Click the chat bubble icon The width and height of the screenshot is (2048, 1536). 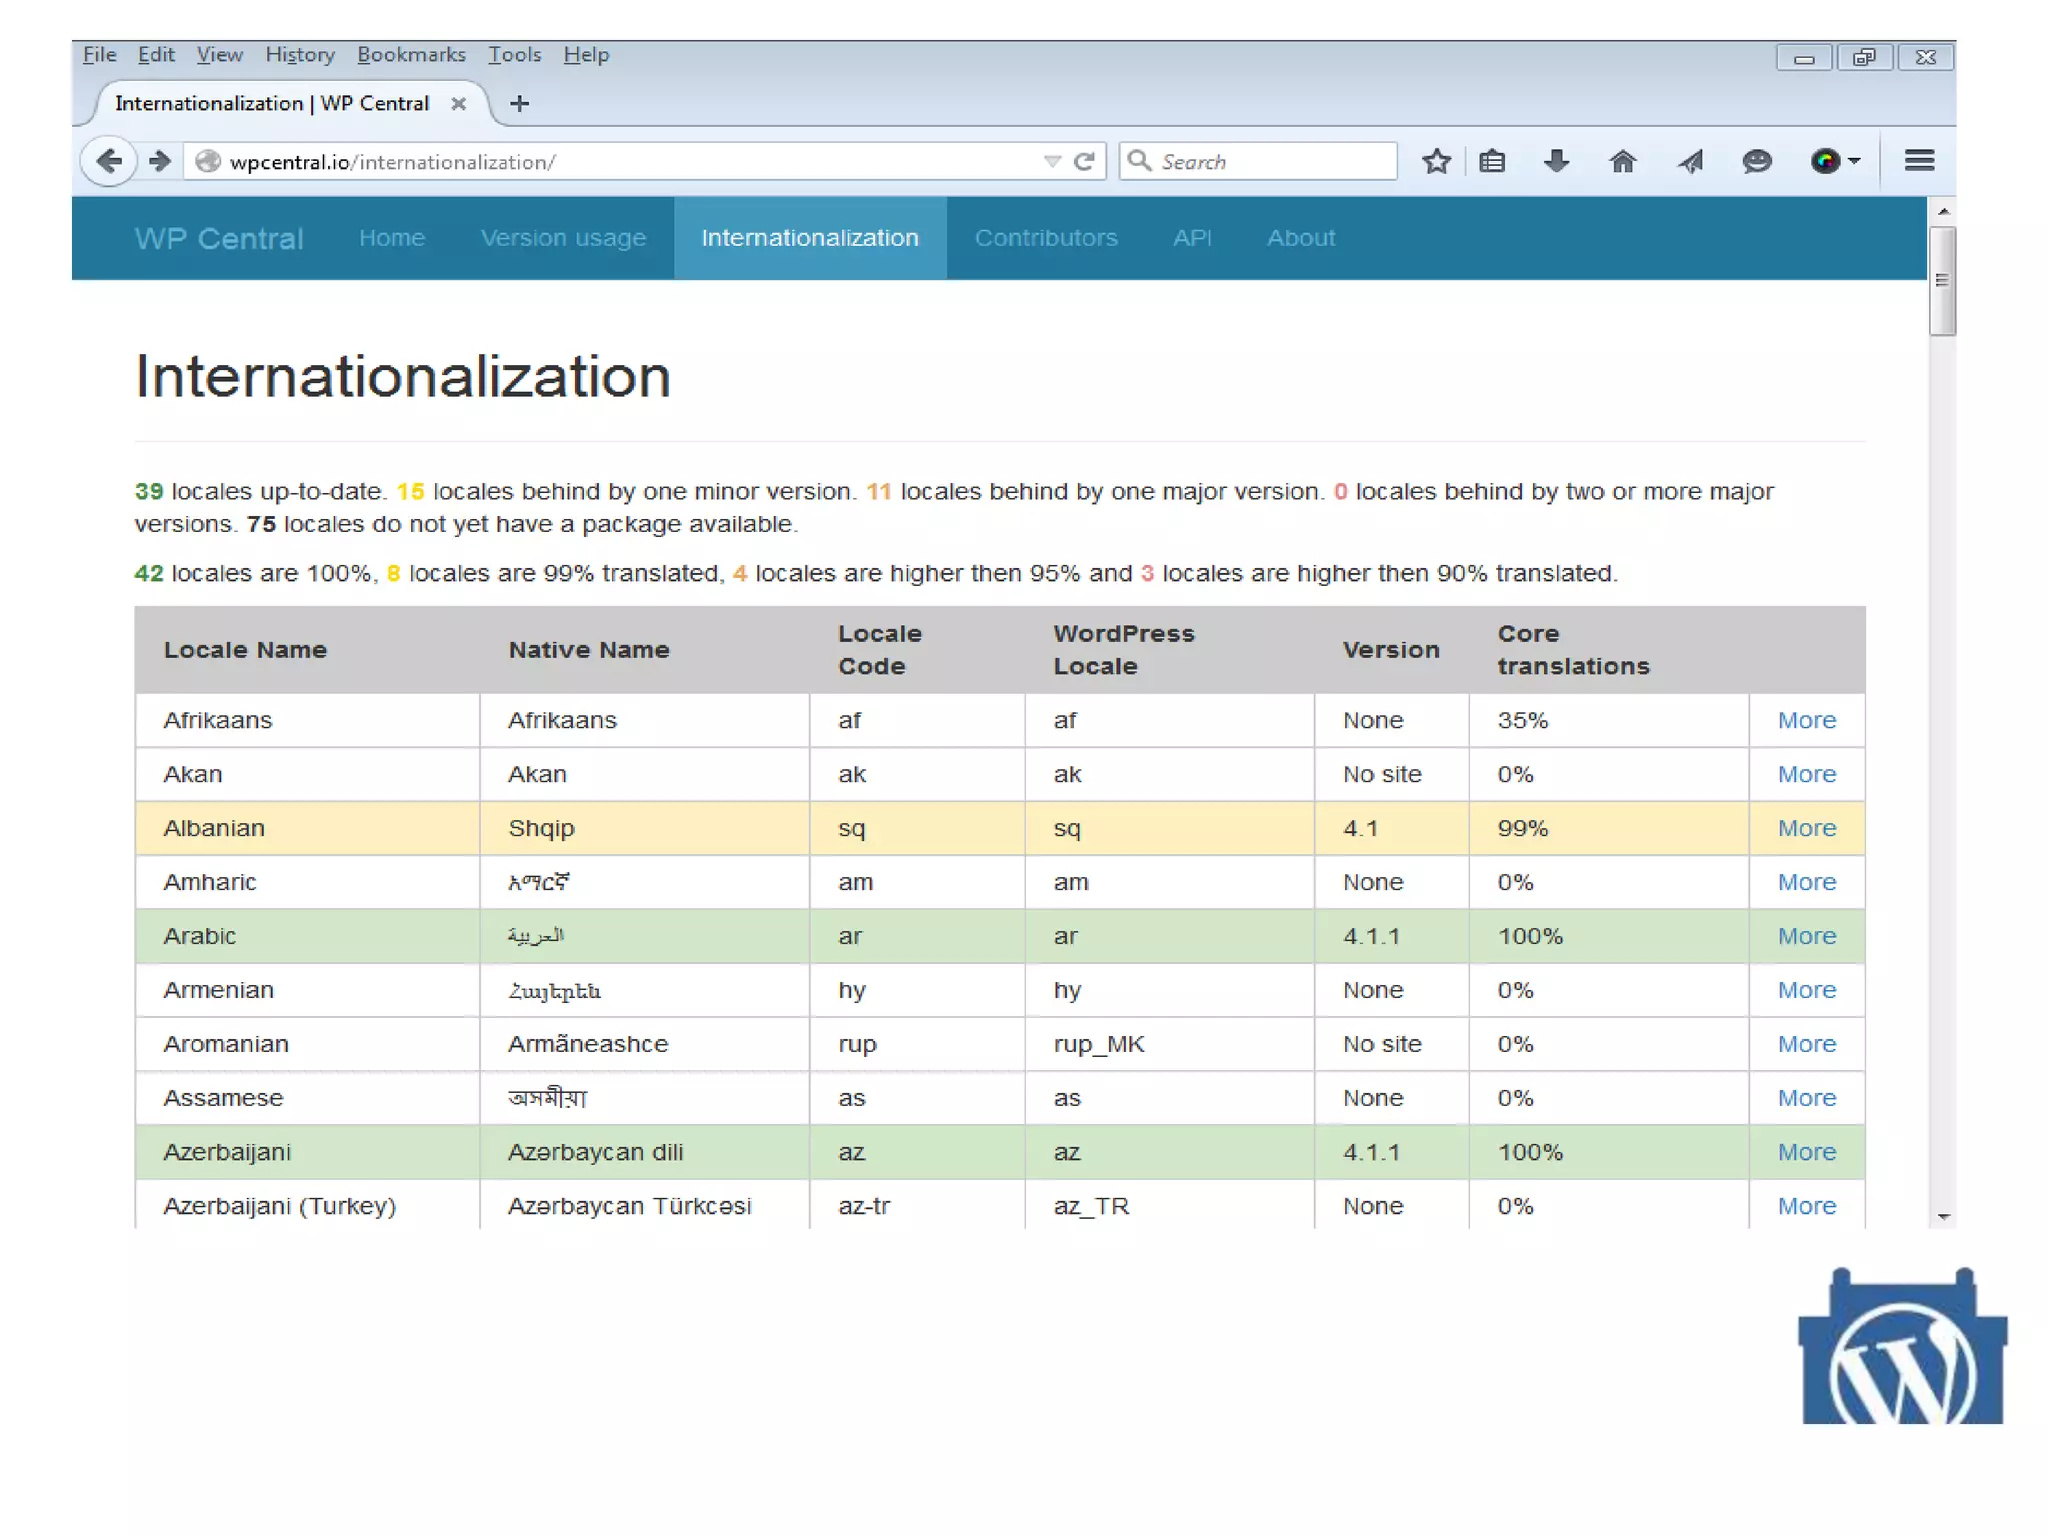pos(1756,161)
